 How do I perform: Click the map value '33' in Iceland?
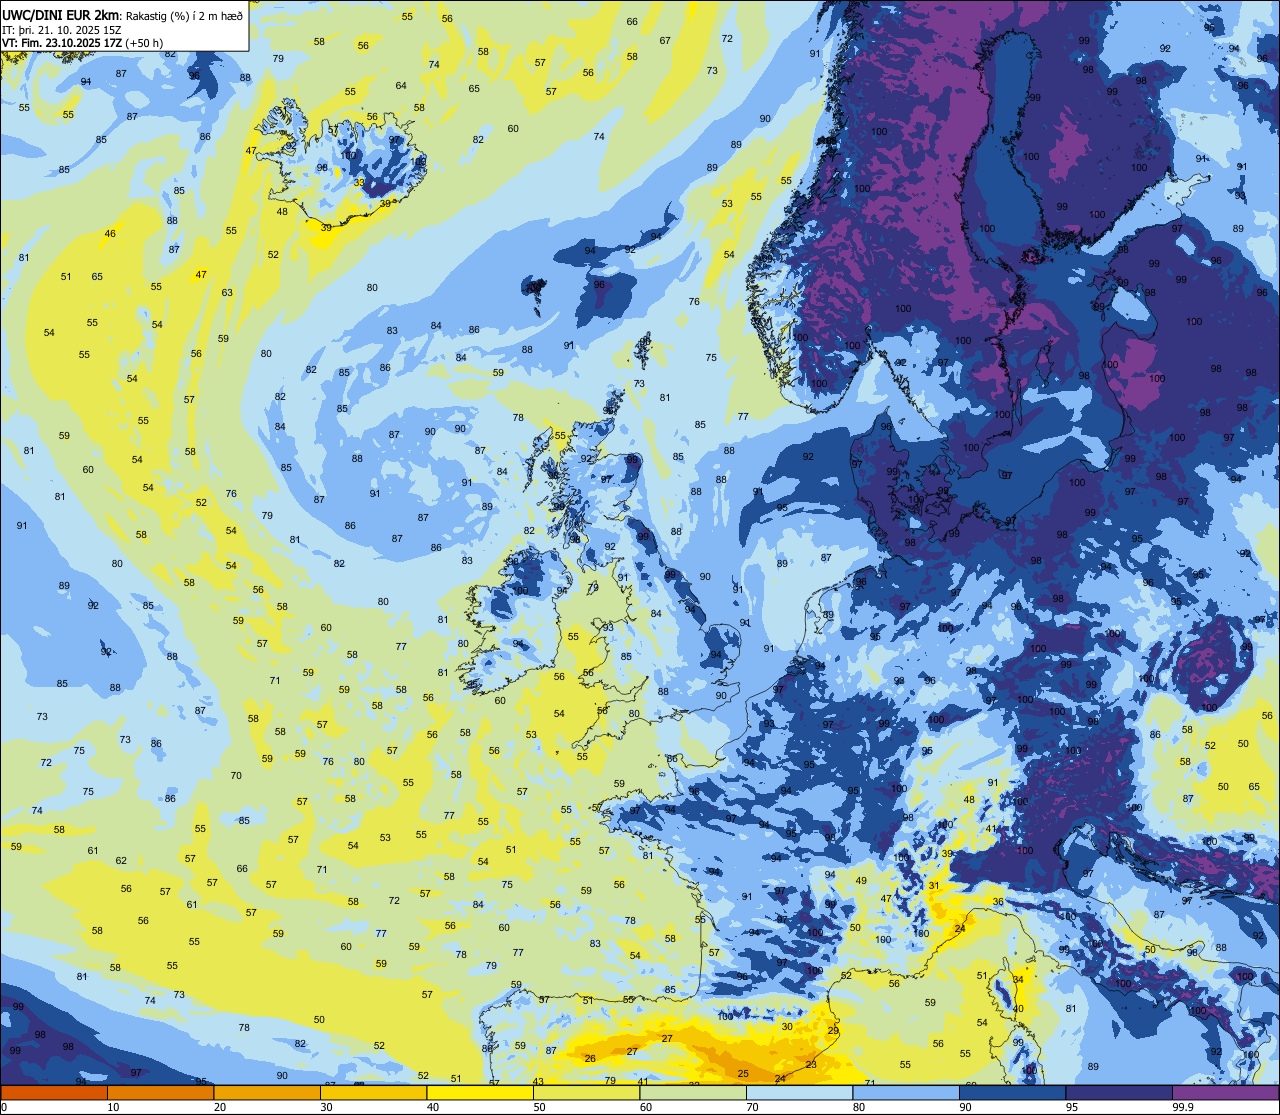tap(360, 183)
